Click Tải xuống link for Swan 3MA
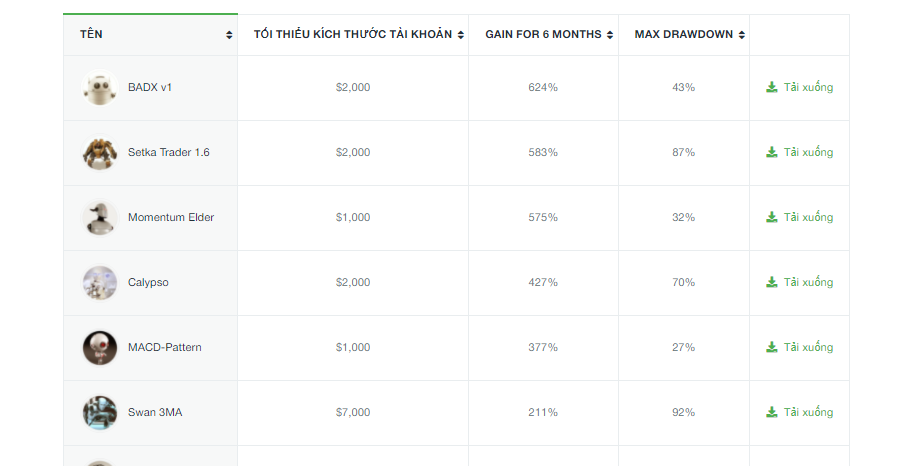Screen dimensions: 922x466 point(800,413)
